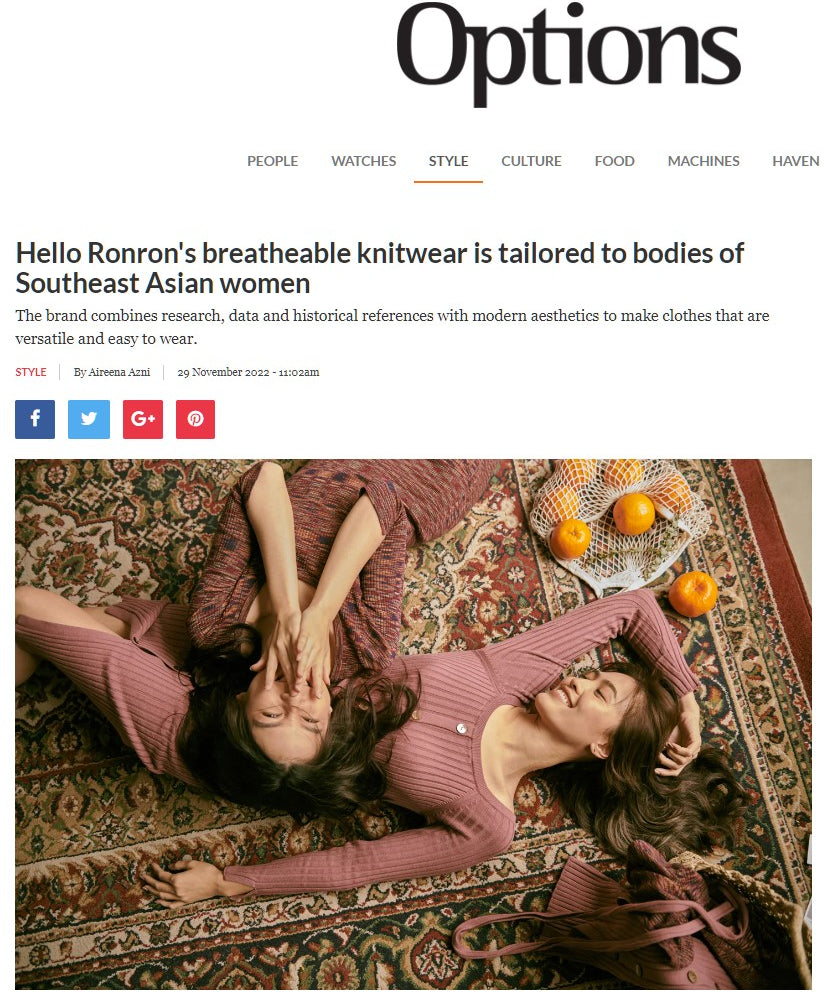
Task: Go to the HAVEN section
Action: coord(795,161)
